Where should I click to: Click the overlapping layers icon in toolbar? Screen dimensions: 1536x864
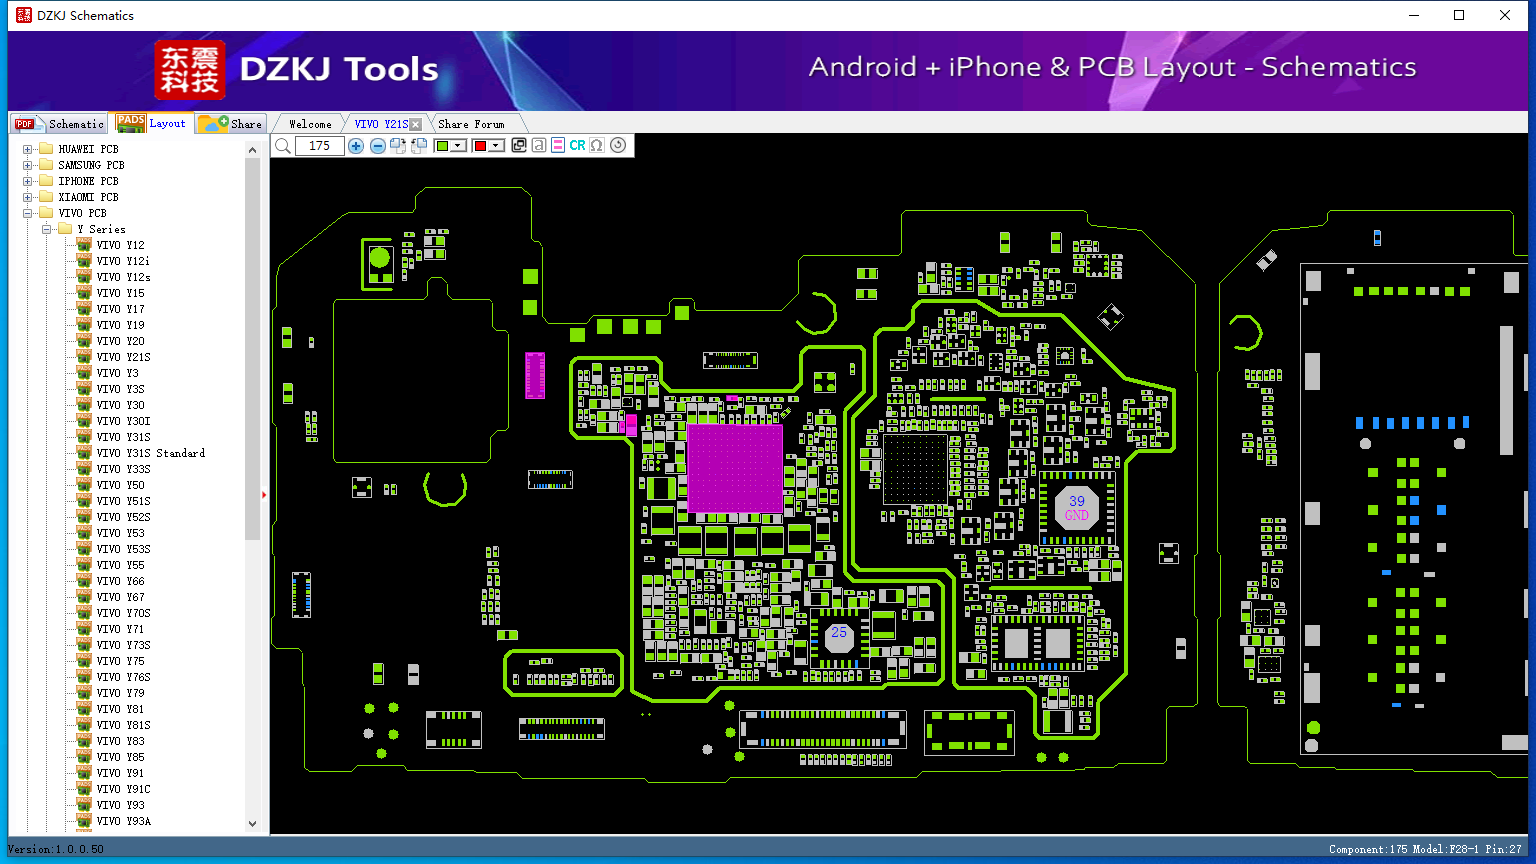(x=518, y=146)
